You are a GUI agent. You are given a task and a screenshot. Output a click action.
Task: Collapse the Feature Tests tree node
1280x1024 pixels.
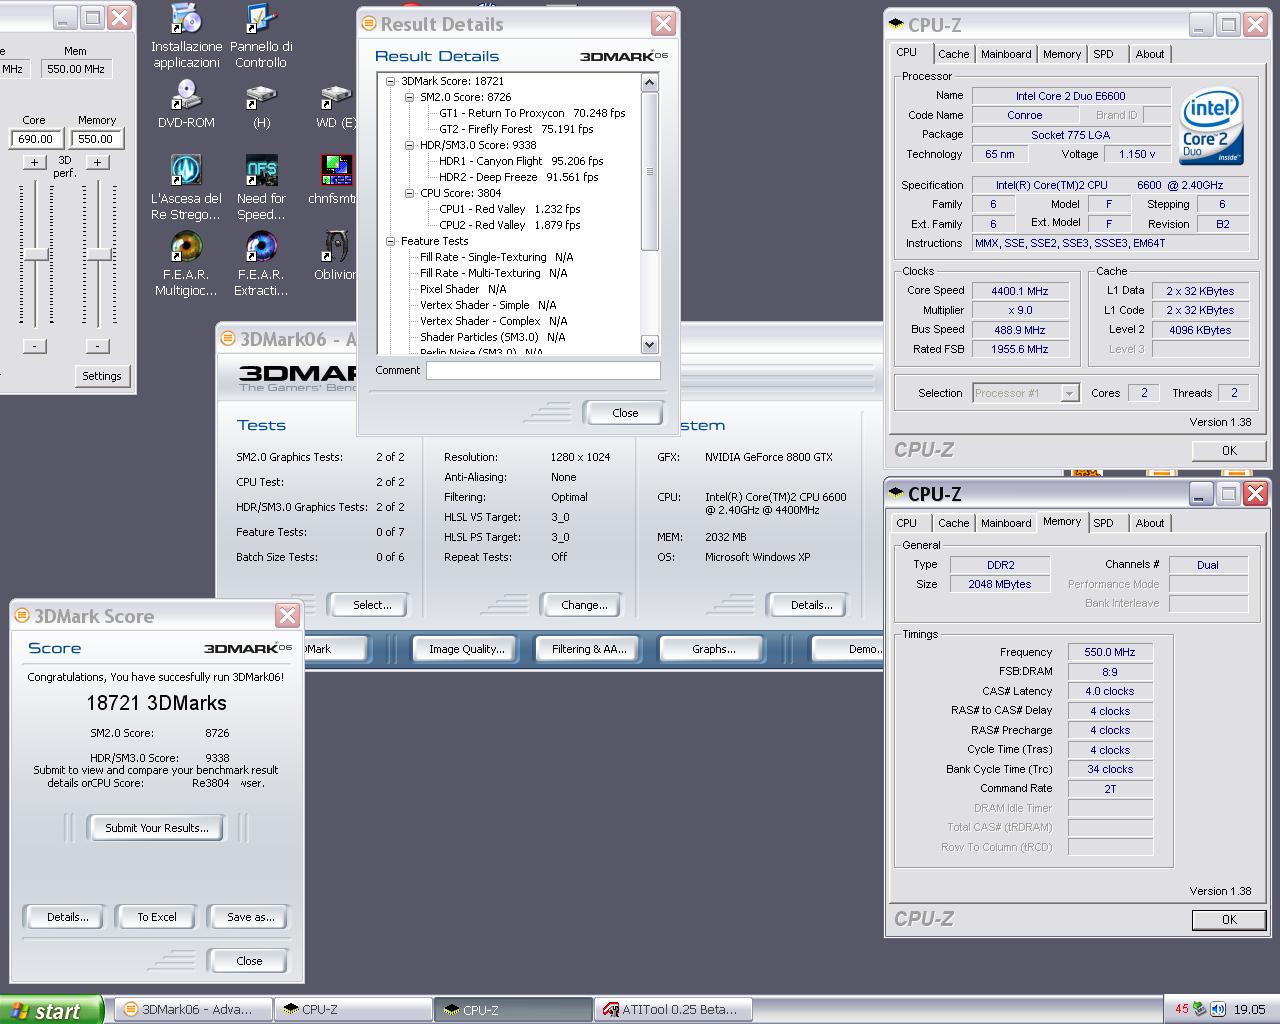point(391,241)
